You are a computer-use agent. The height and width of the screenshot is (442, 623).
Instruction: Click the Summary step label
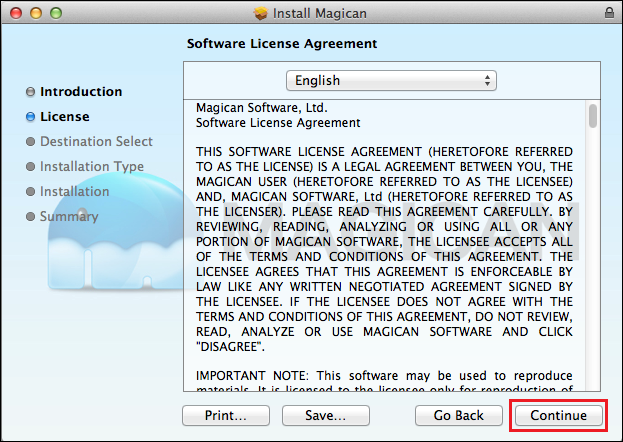(x=69, y=217)
